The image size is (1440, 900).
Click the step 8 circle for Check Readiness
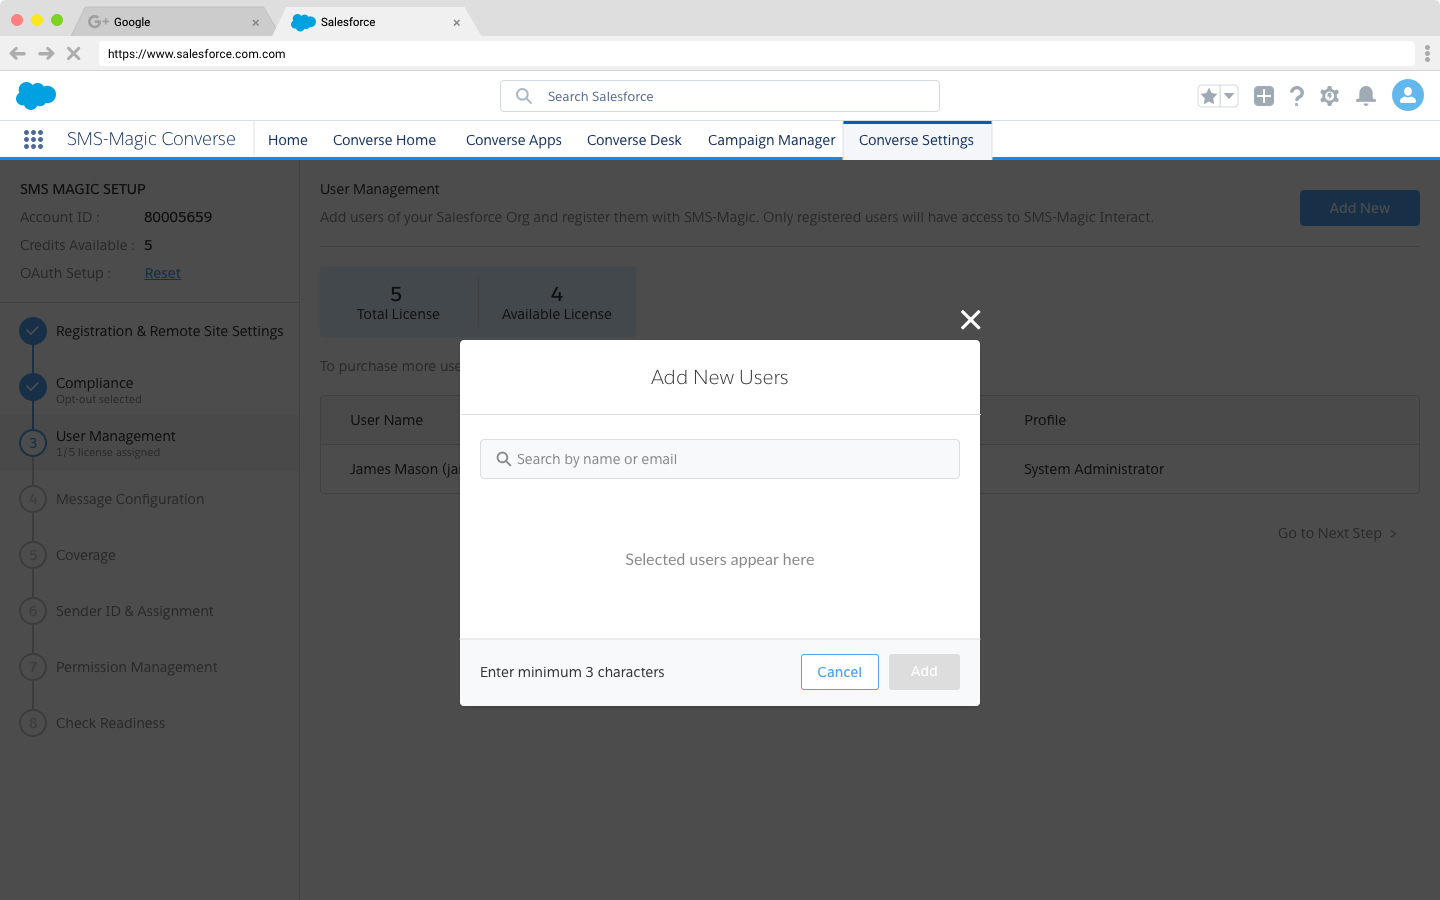coord(33,723)
